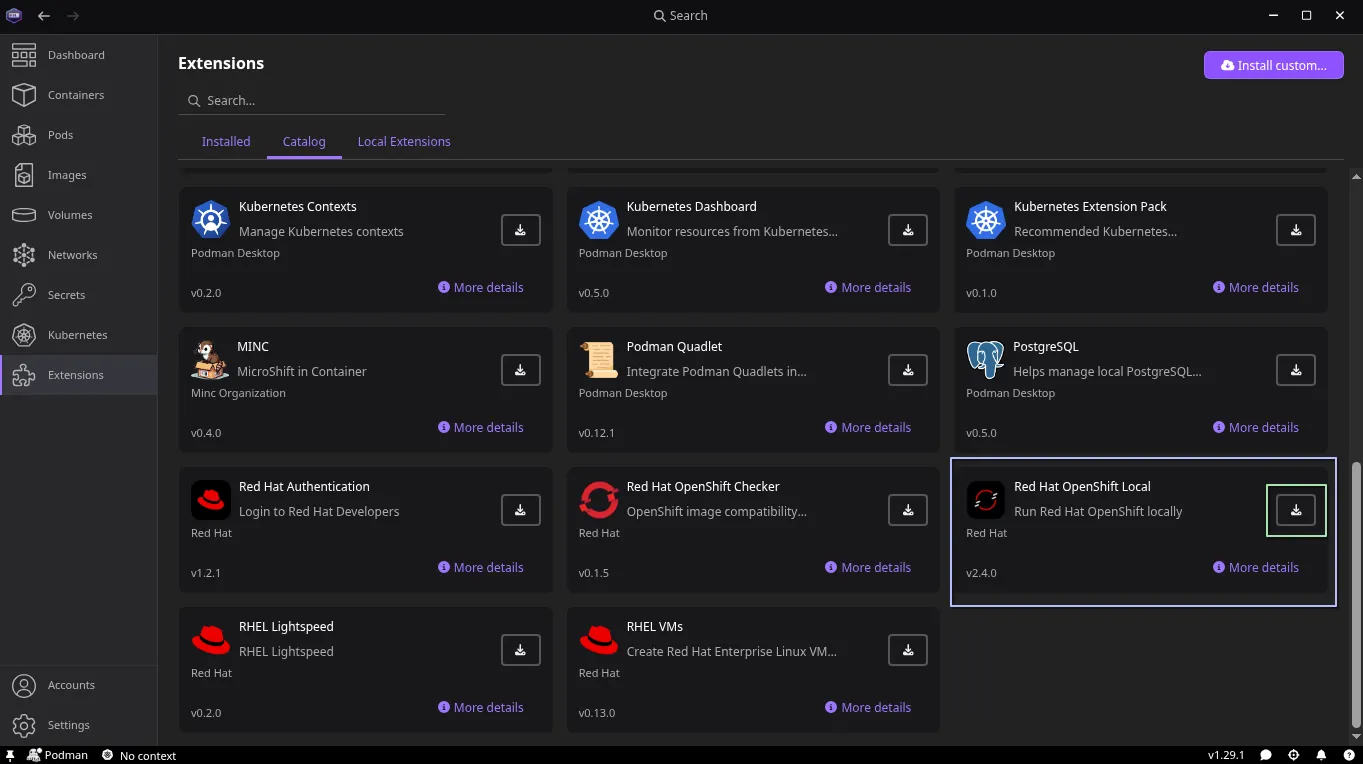Install the MINC extension
Image resolution: width=1363 pixels, height=764 pixels.
520,370
